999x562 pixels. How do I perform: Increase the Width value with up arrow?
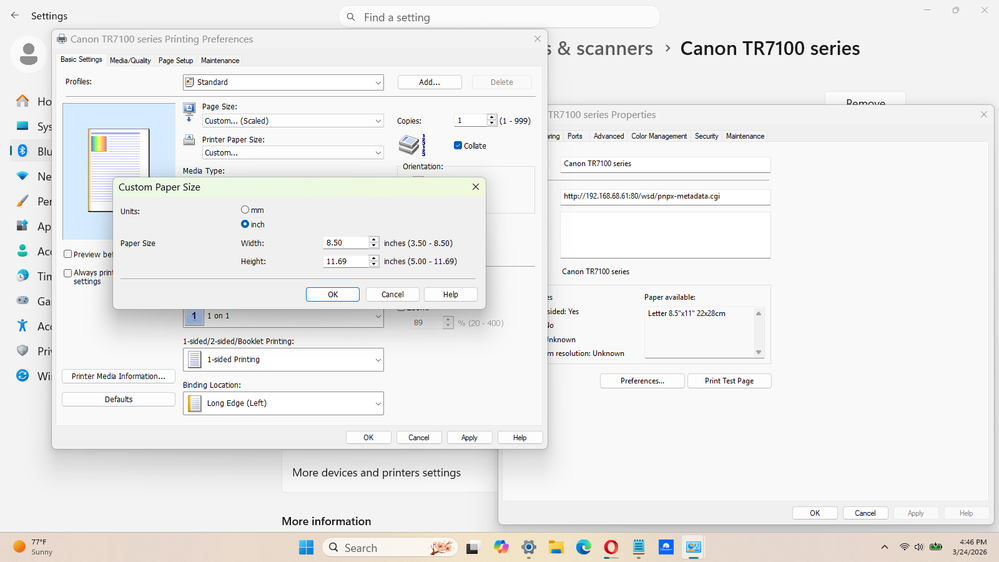coord(374,240)
